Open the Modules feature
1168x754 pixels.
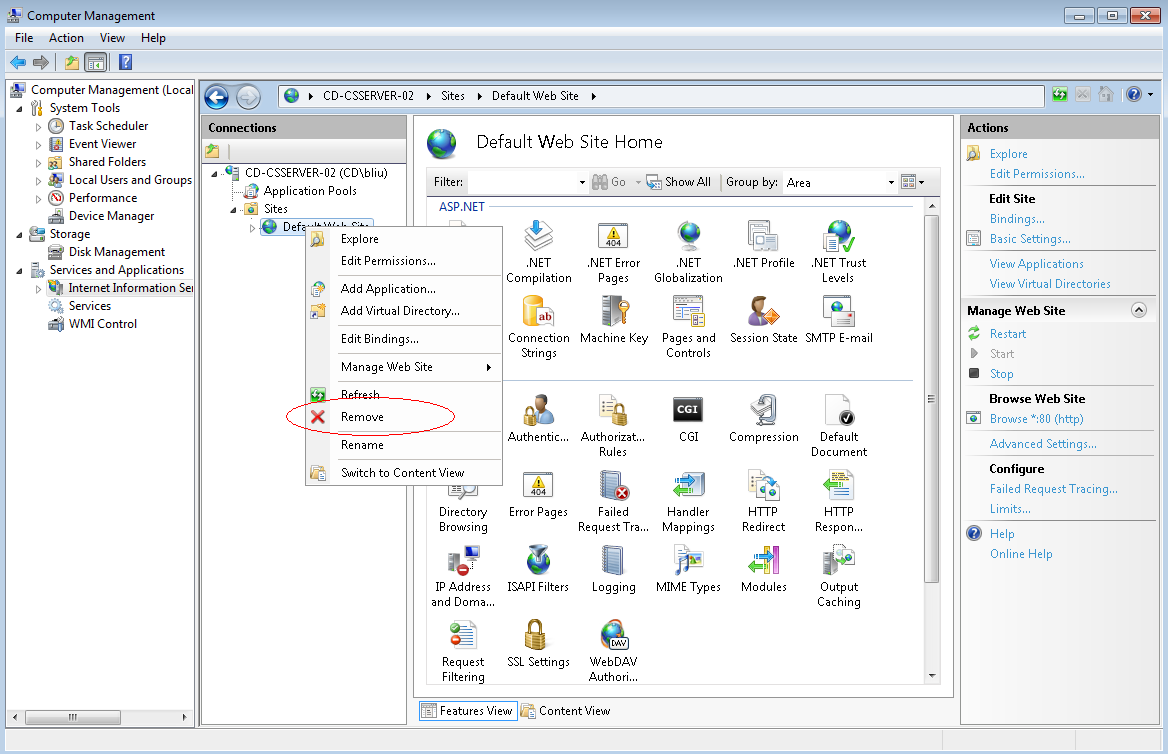point(764,569)
